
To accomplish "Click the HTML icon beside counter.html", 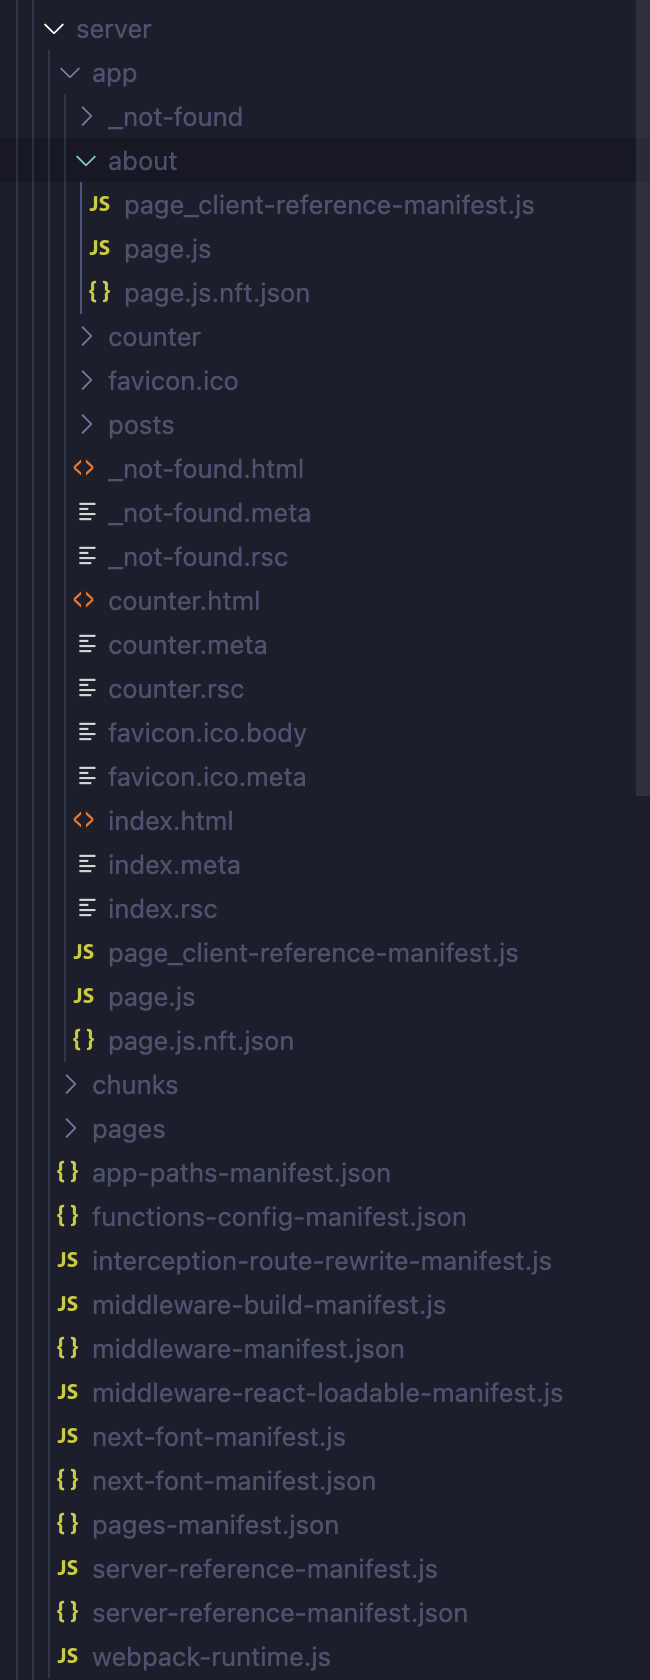I will click(x=84, y=600).
